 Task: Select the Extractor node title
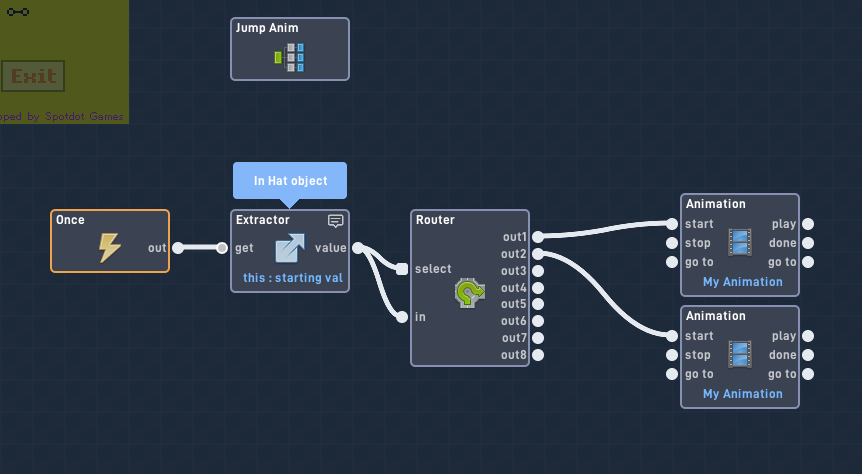262,219
